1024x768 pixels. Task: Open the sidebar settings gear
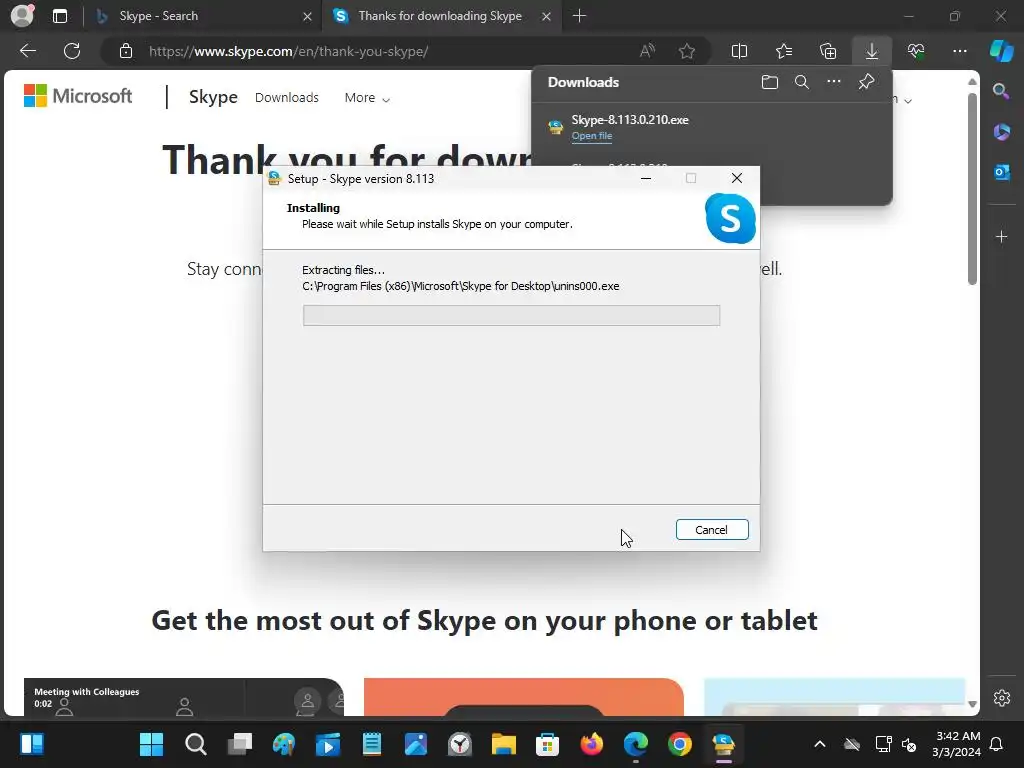coord(1001,698)
